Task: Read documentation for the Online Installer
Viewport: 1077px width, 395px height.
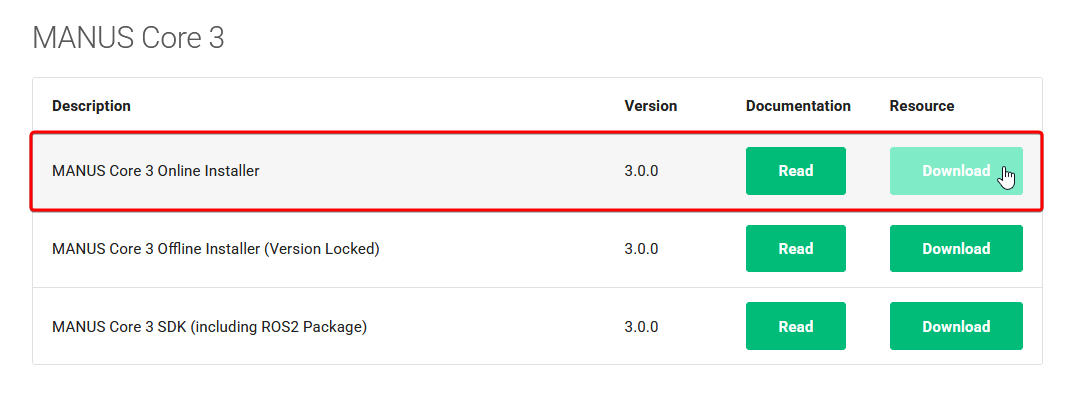Action: coord(796,171)
